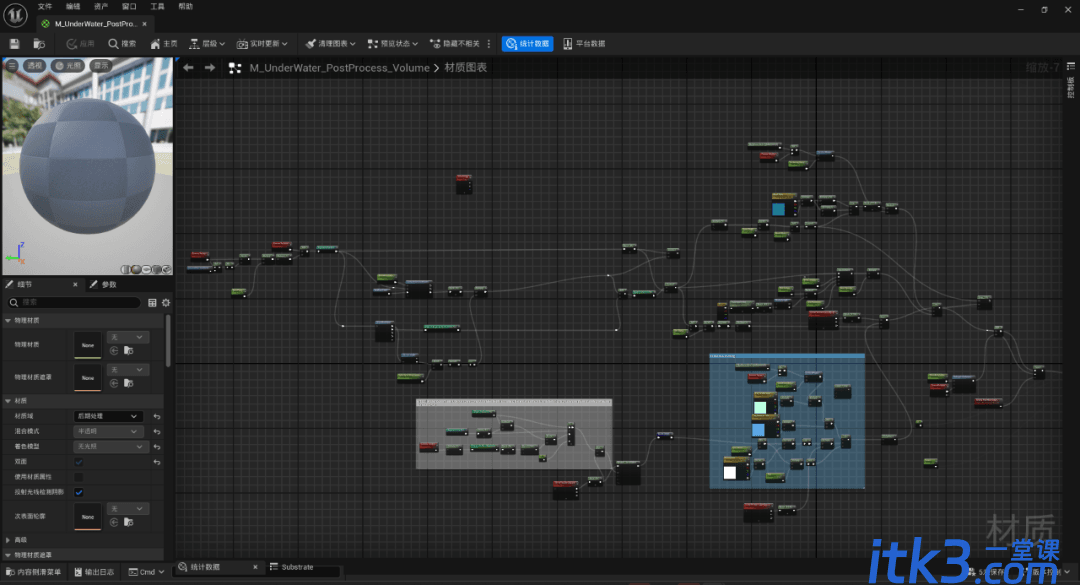Screen dimensions: 1080x585
Task: Click the 应用 (Apply) toolbar button
Action: pyautogui.click(x=81, y=43)
